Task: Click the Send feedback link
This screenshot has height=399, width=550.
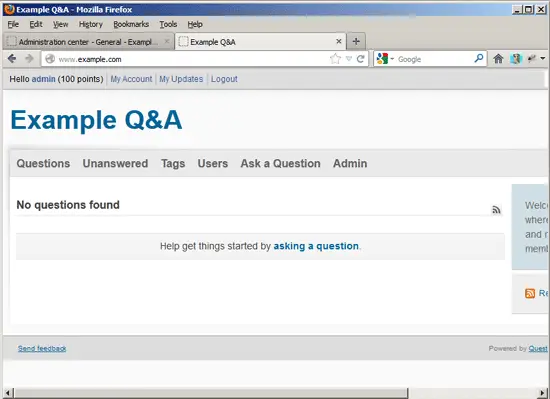Action: 42,348
